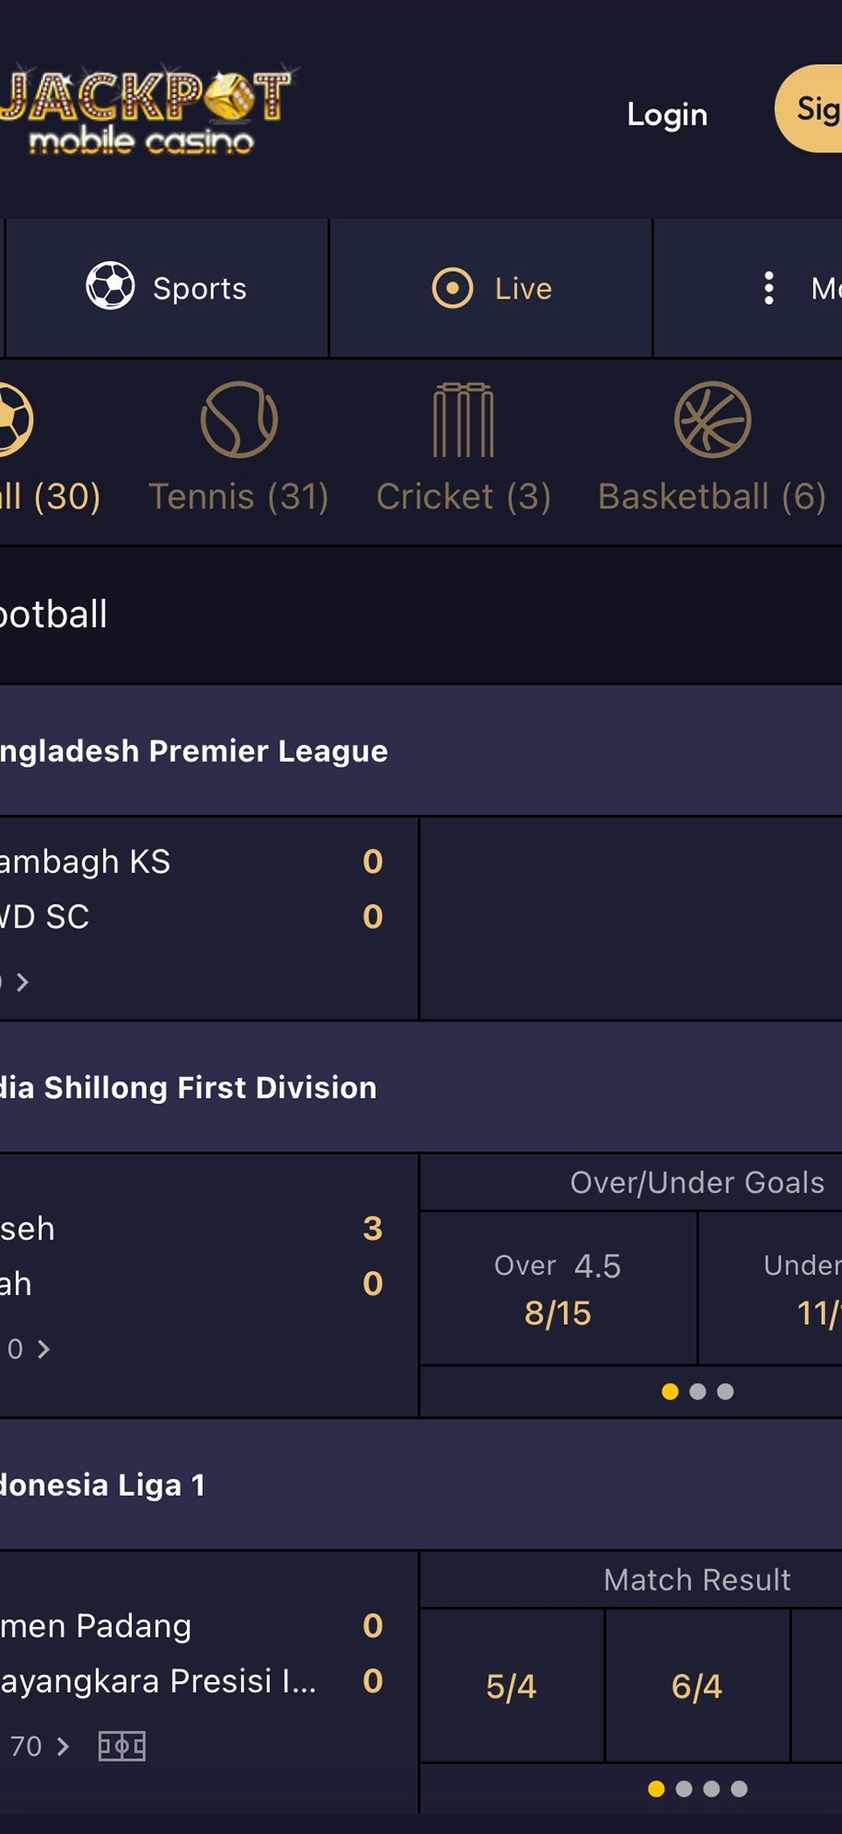Click the Jackpot Mobile Casino logo
The image size is (842, 1834).
tap(145, 111)
